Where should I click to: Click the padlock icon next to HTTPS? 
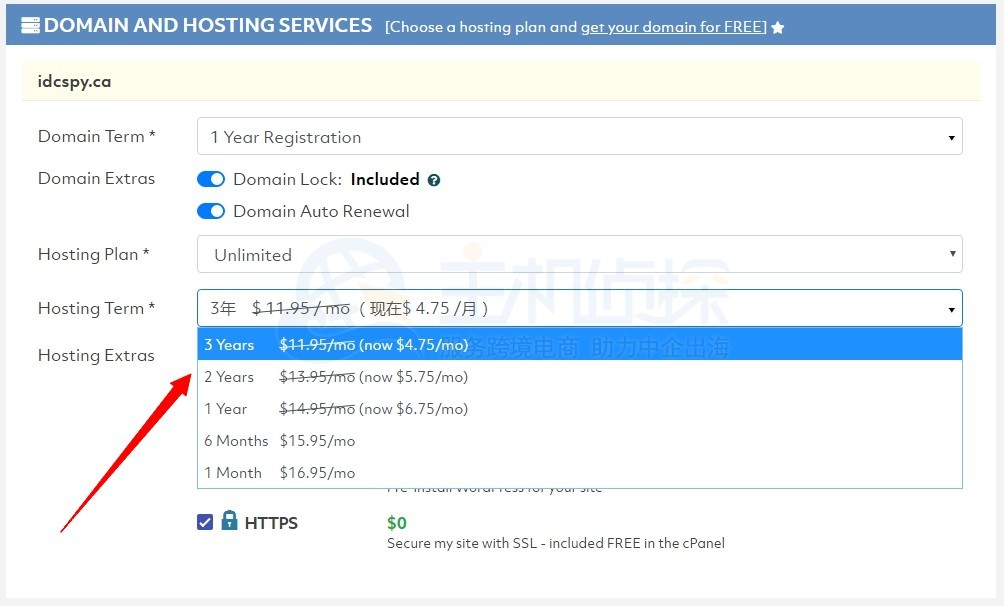pyautogui.click(x=230, y=521)
